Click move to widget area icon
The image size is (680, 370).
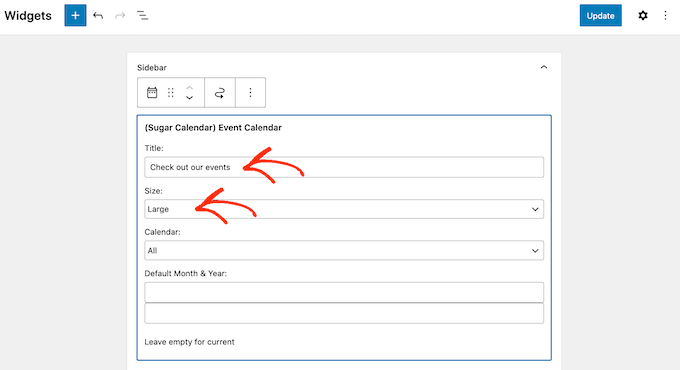click(x=220, y=92)
